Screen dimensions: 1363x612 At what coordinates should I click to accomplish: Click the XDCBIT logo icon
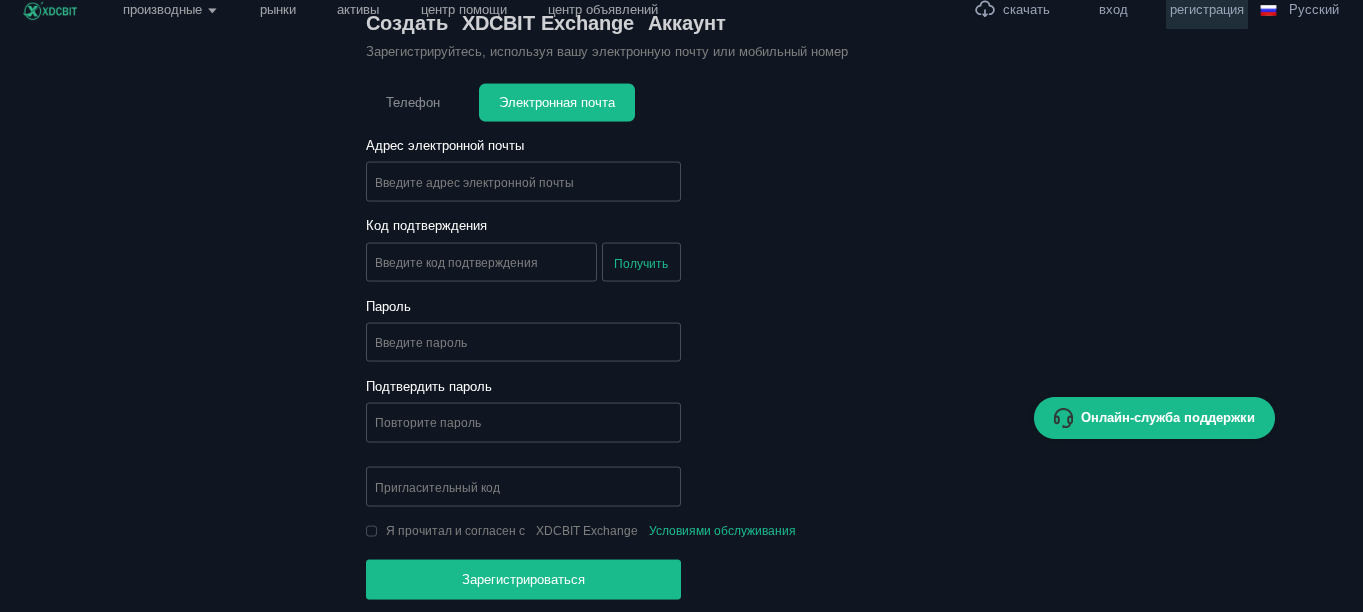(33, 10)
